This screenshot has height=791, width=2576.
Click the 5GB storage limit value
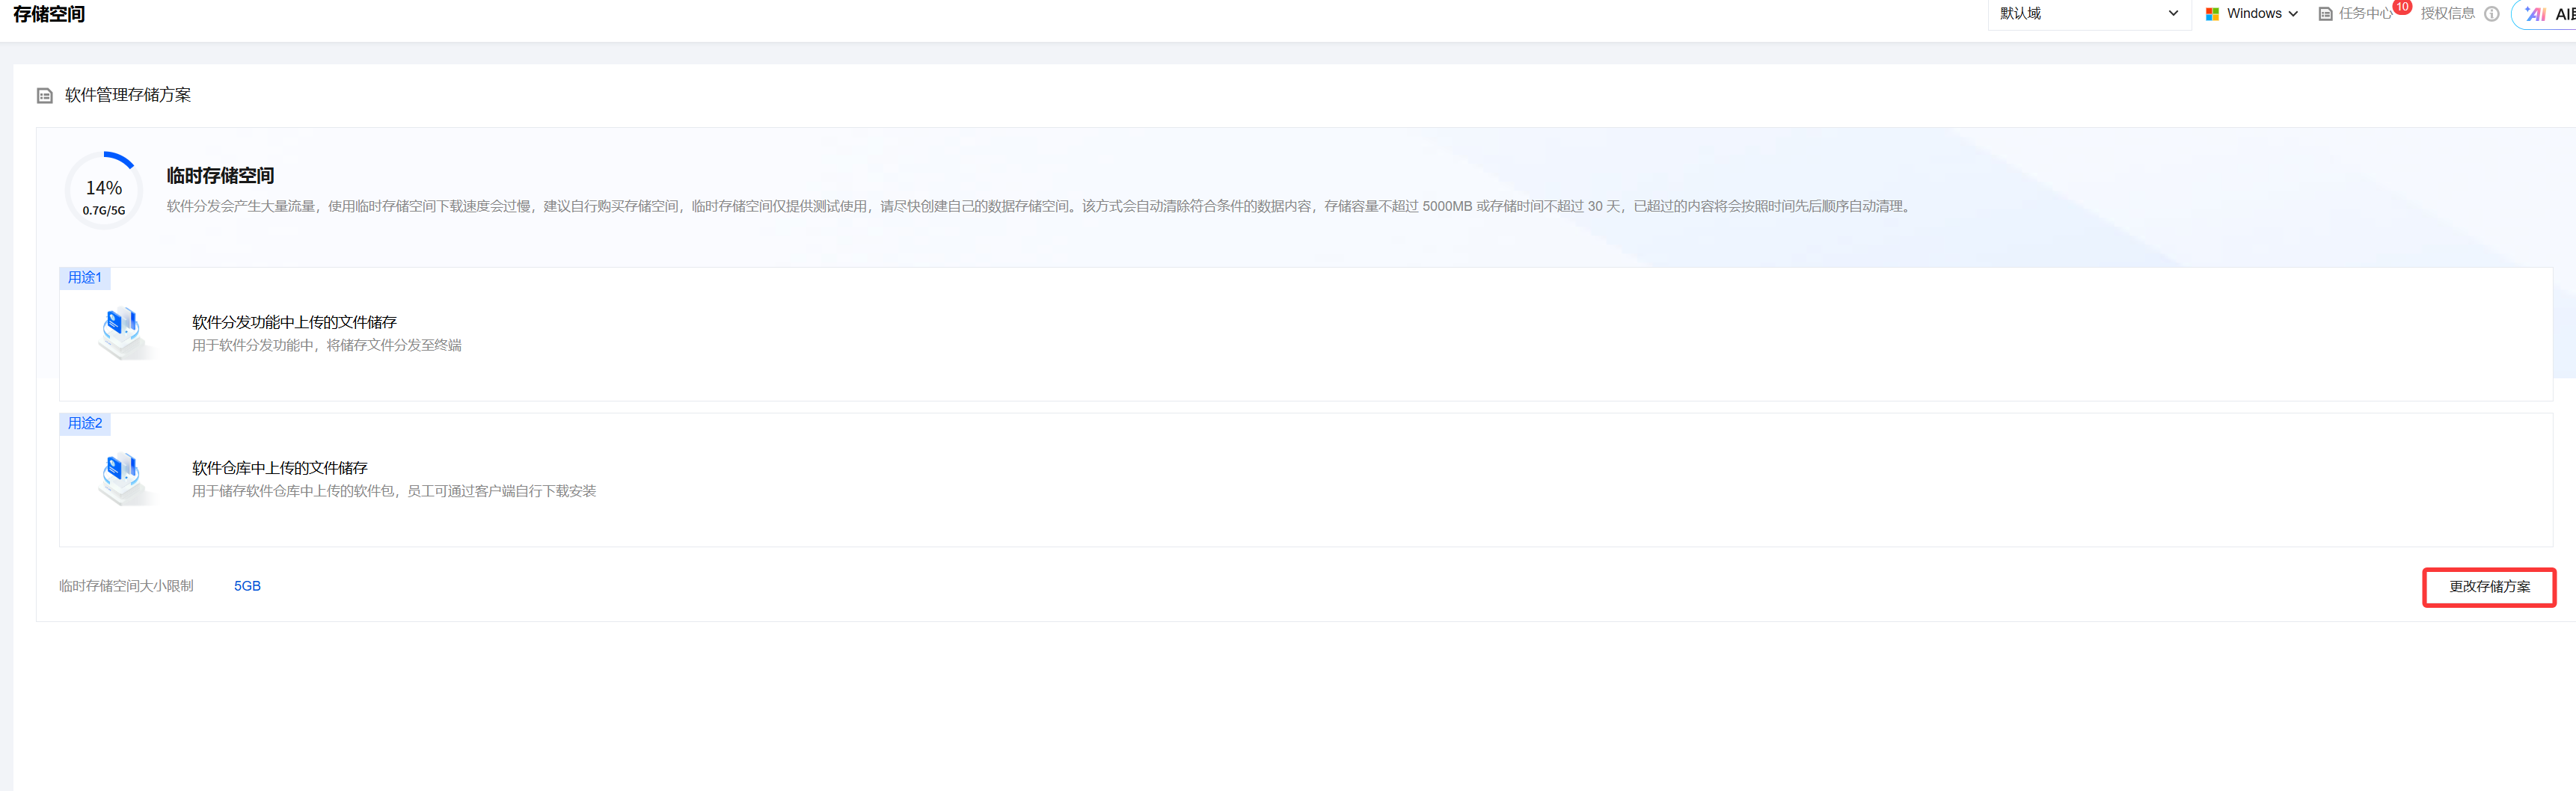tap(247, 586)
